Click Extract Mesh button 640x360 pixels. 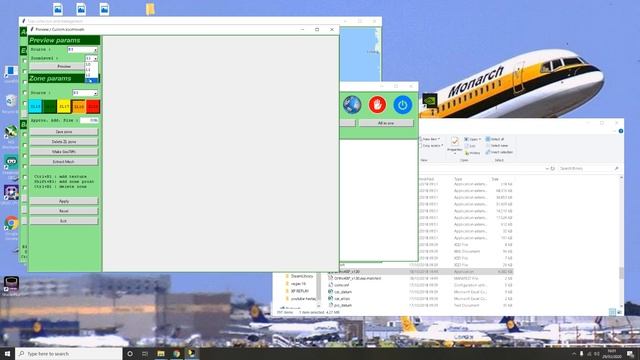(x=64, y=162)
